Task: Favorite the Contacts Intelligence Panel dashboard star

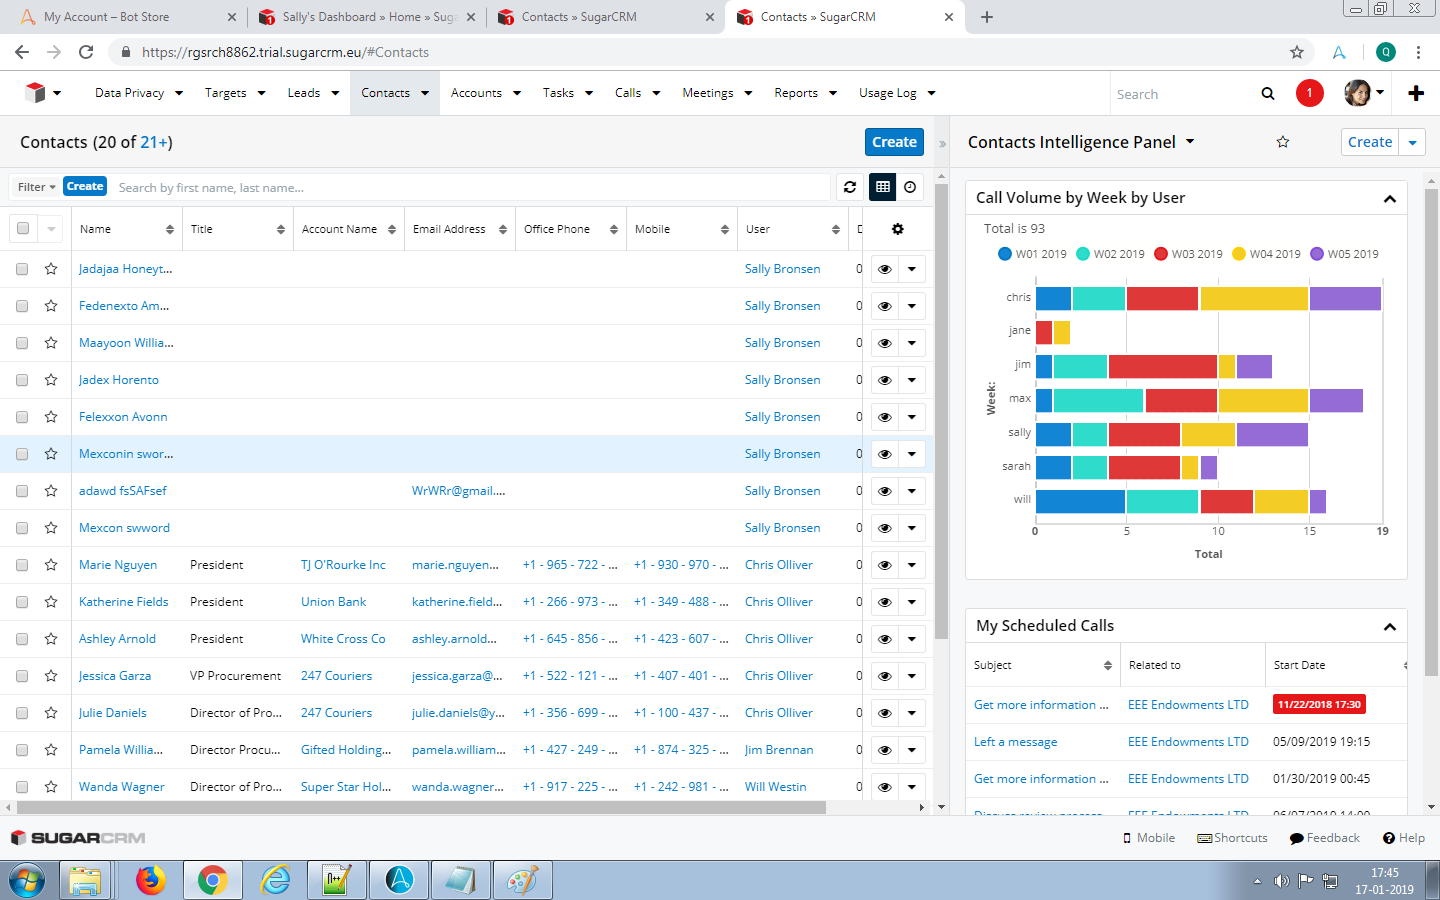Action: [1282, 142]
